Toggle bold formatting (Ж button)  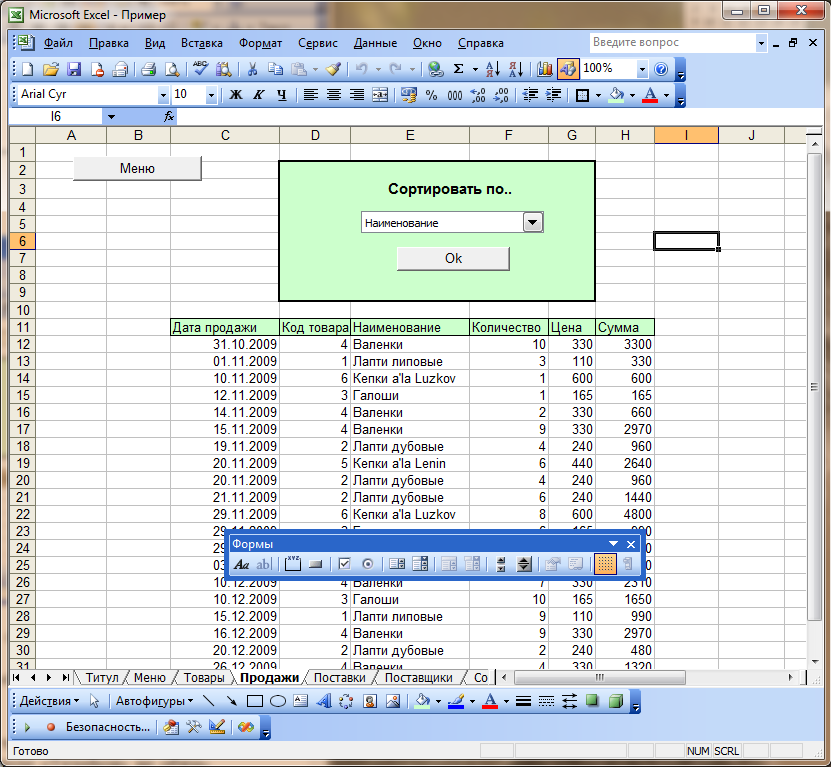pyautogui.click(x=235, y=95)
